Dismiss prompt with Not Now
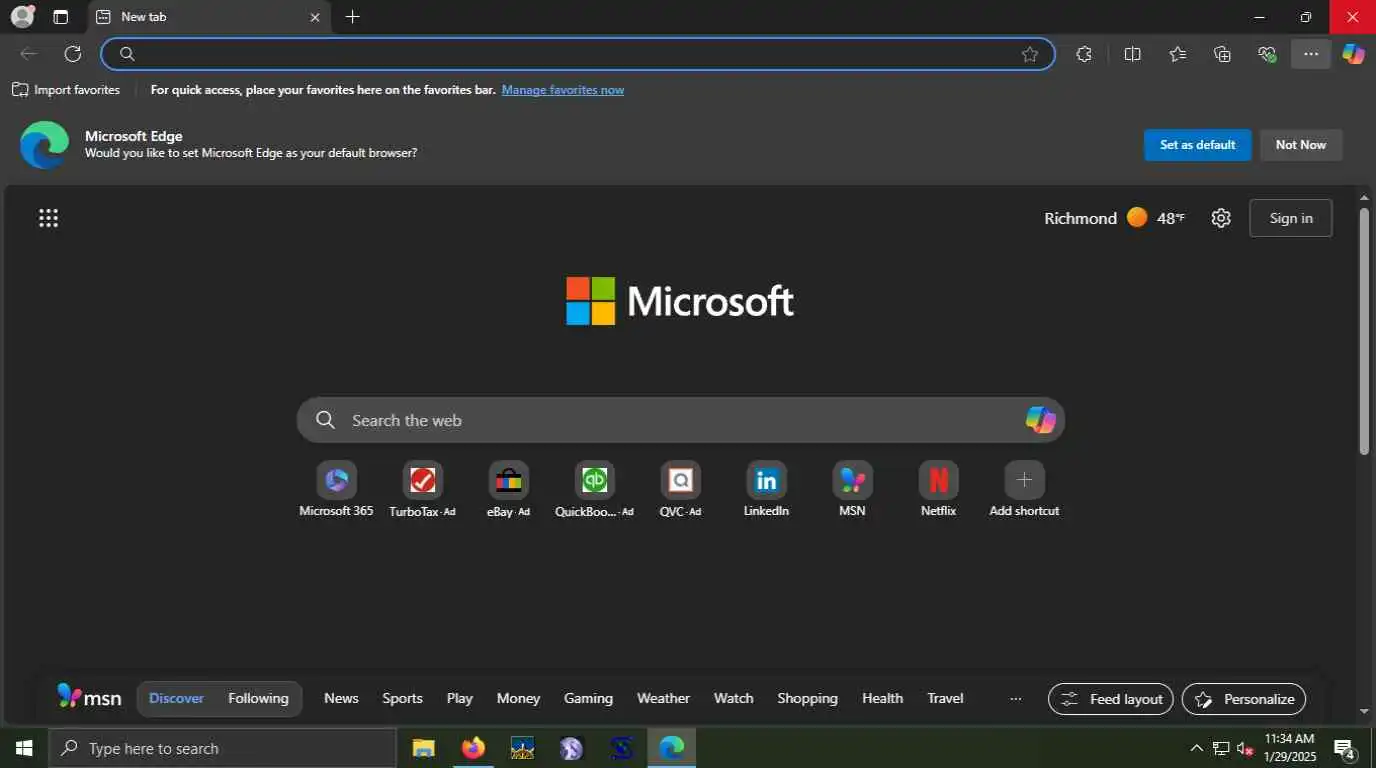 [1300, 145]
